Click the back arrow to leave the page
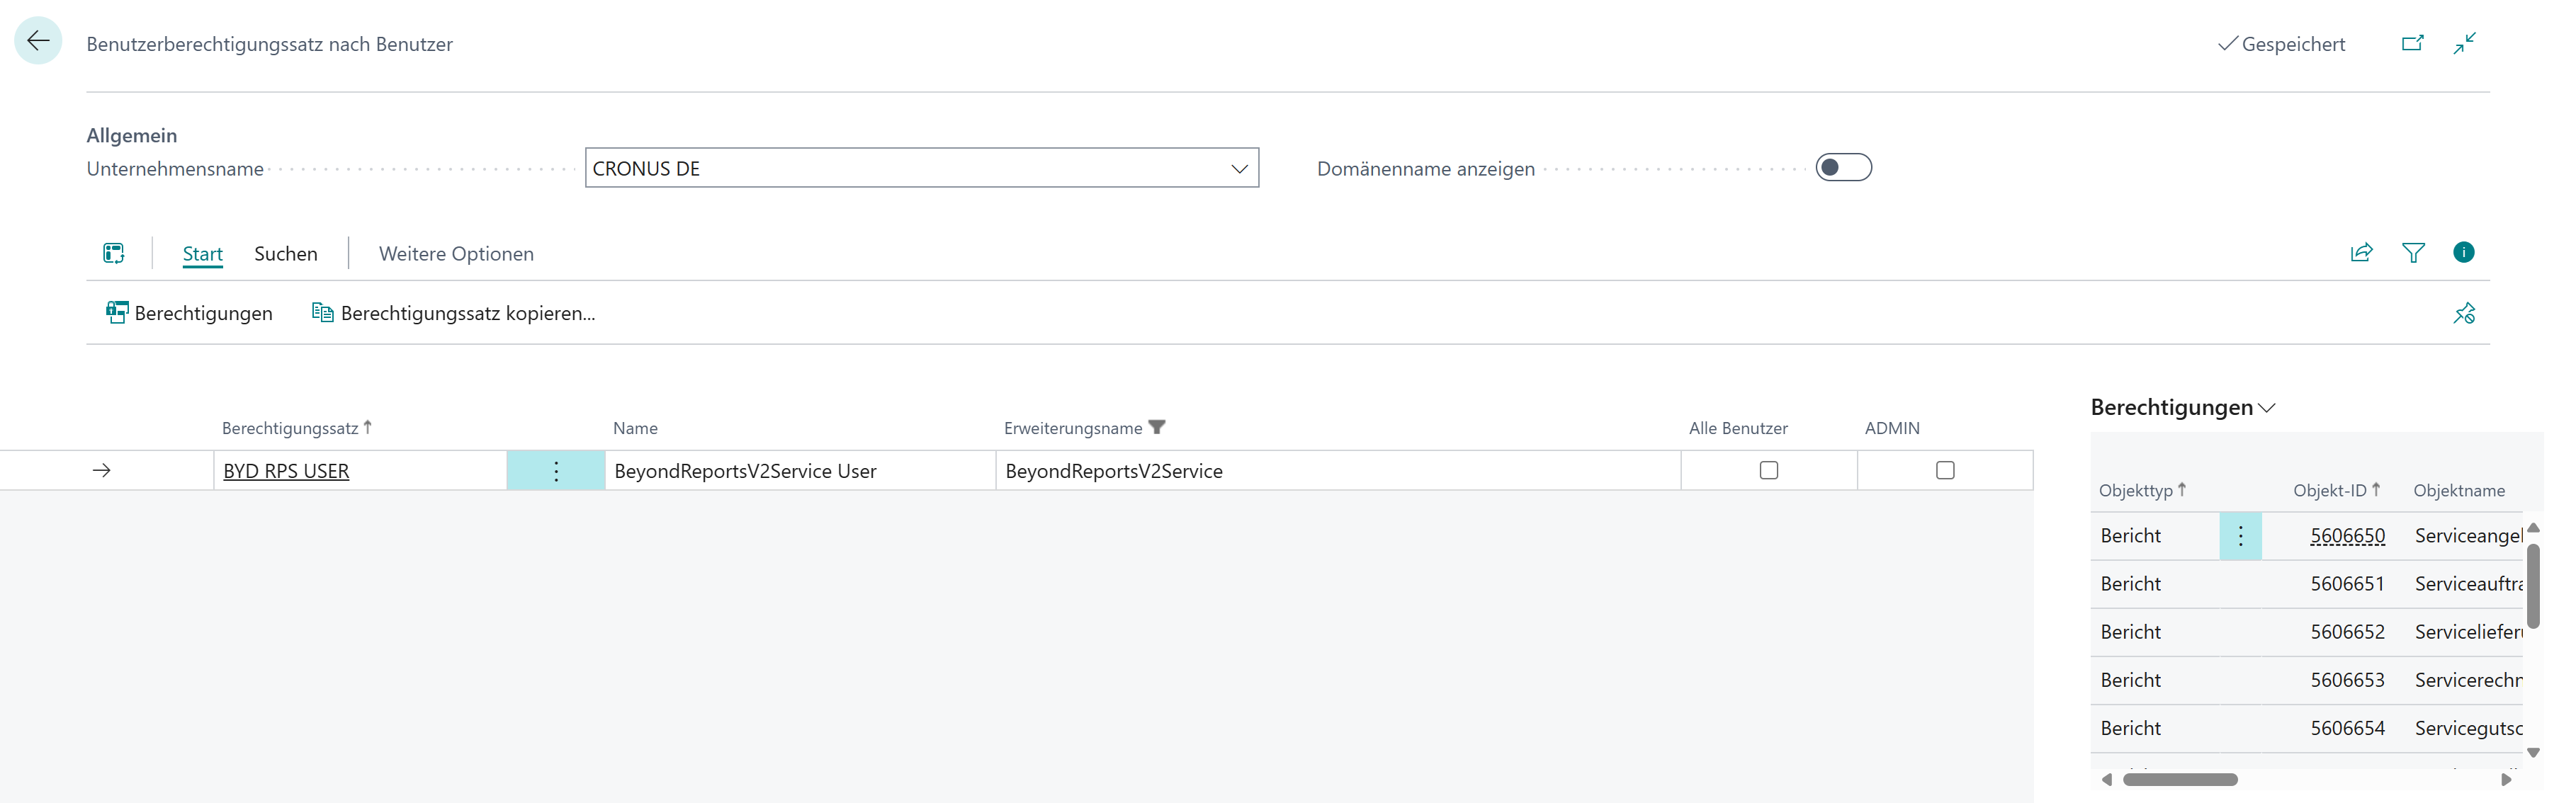Viewport: 2576px width, 803px height. point(38,40)
